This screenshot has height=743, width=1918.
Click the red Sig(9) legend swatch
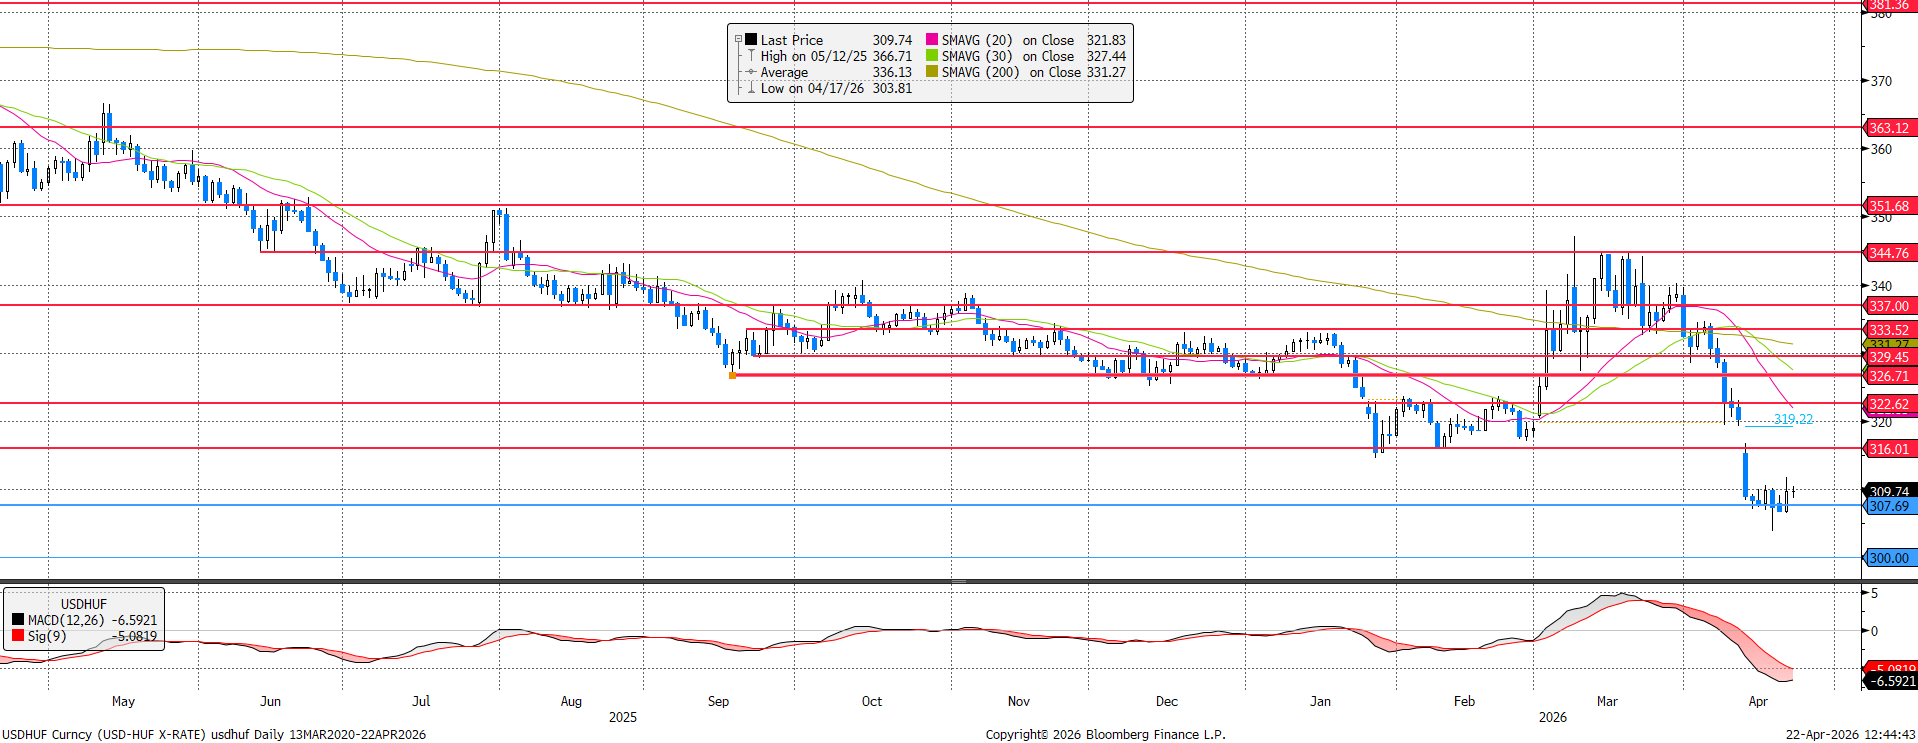18,636
